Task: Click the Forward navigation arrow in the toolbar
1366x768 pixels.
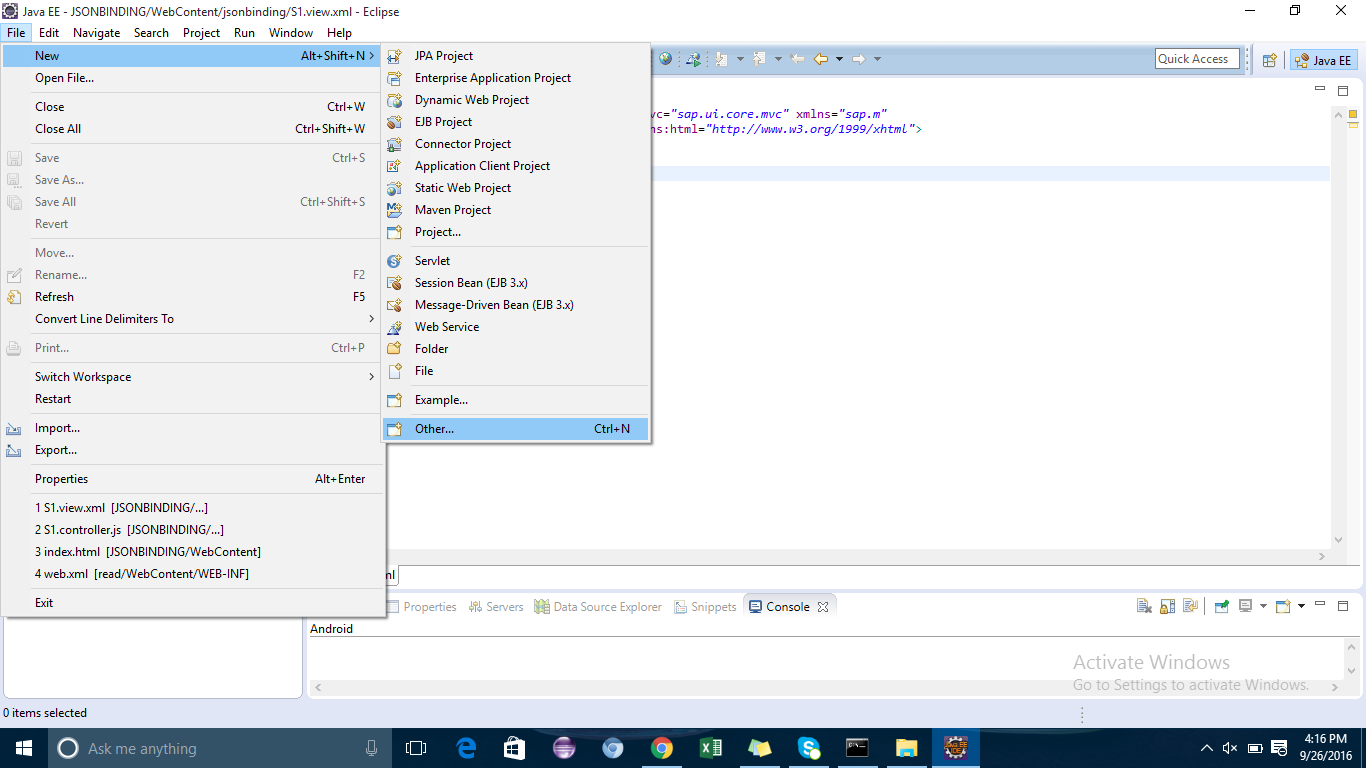Action: pos(859,58)
